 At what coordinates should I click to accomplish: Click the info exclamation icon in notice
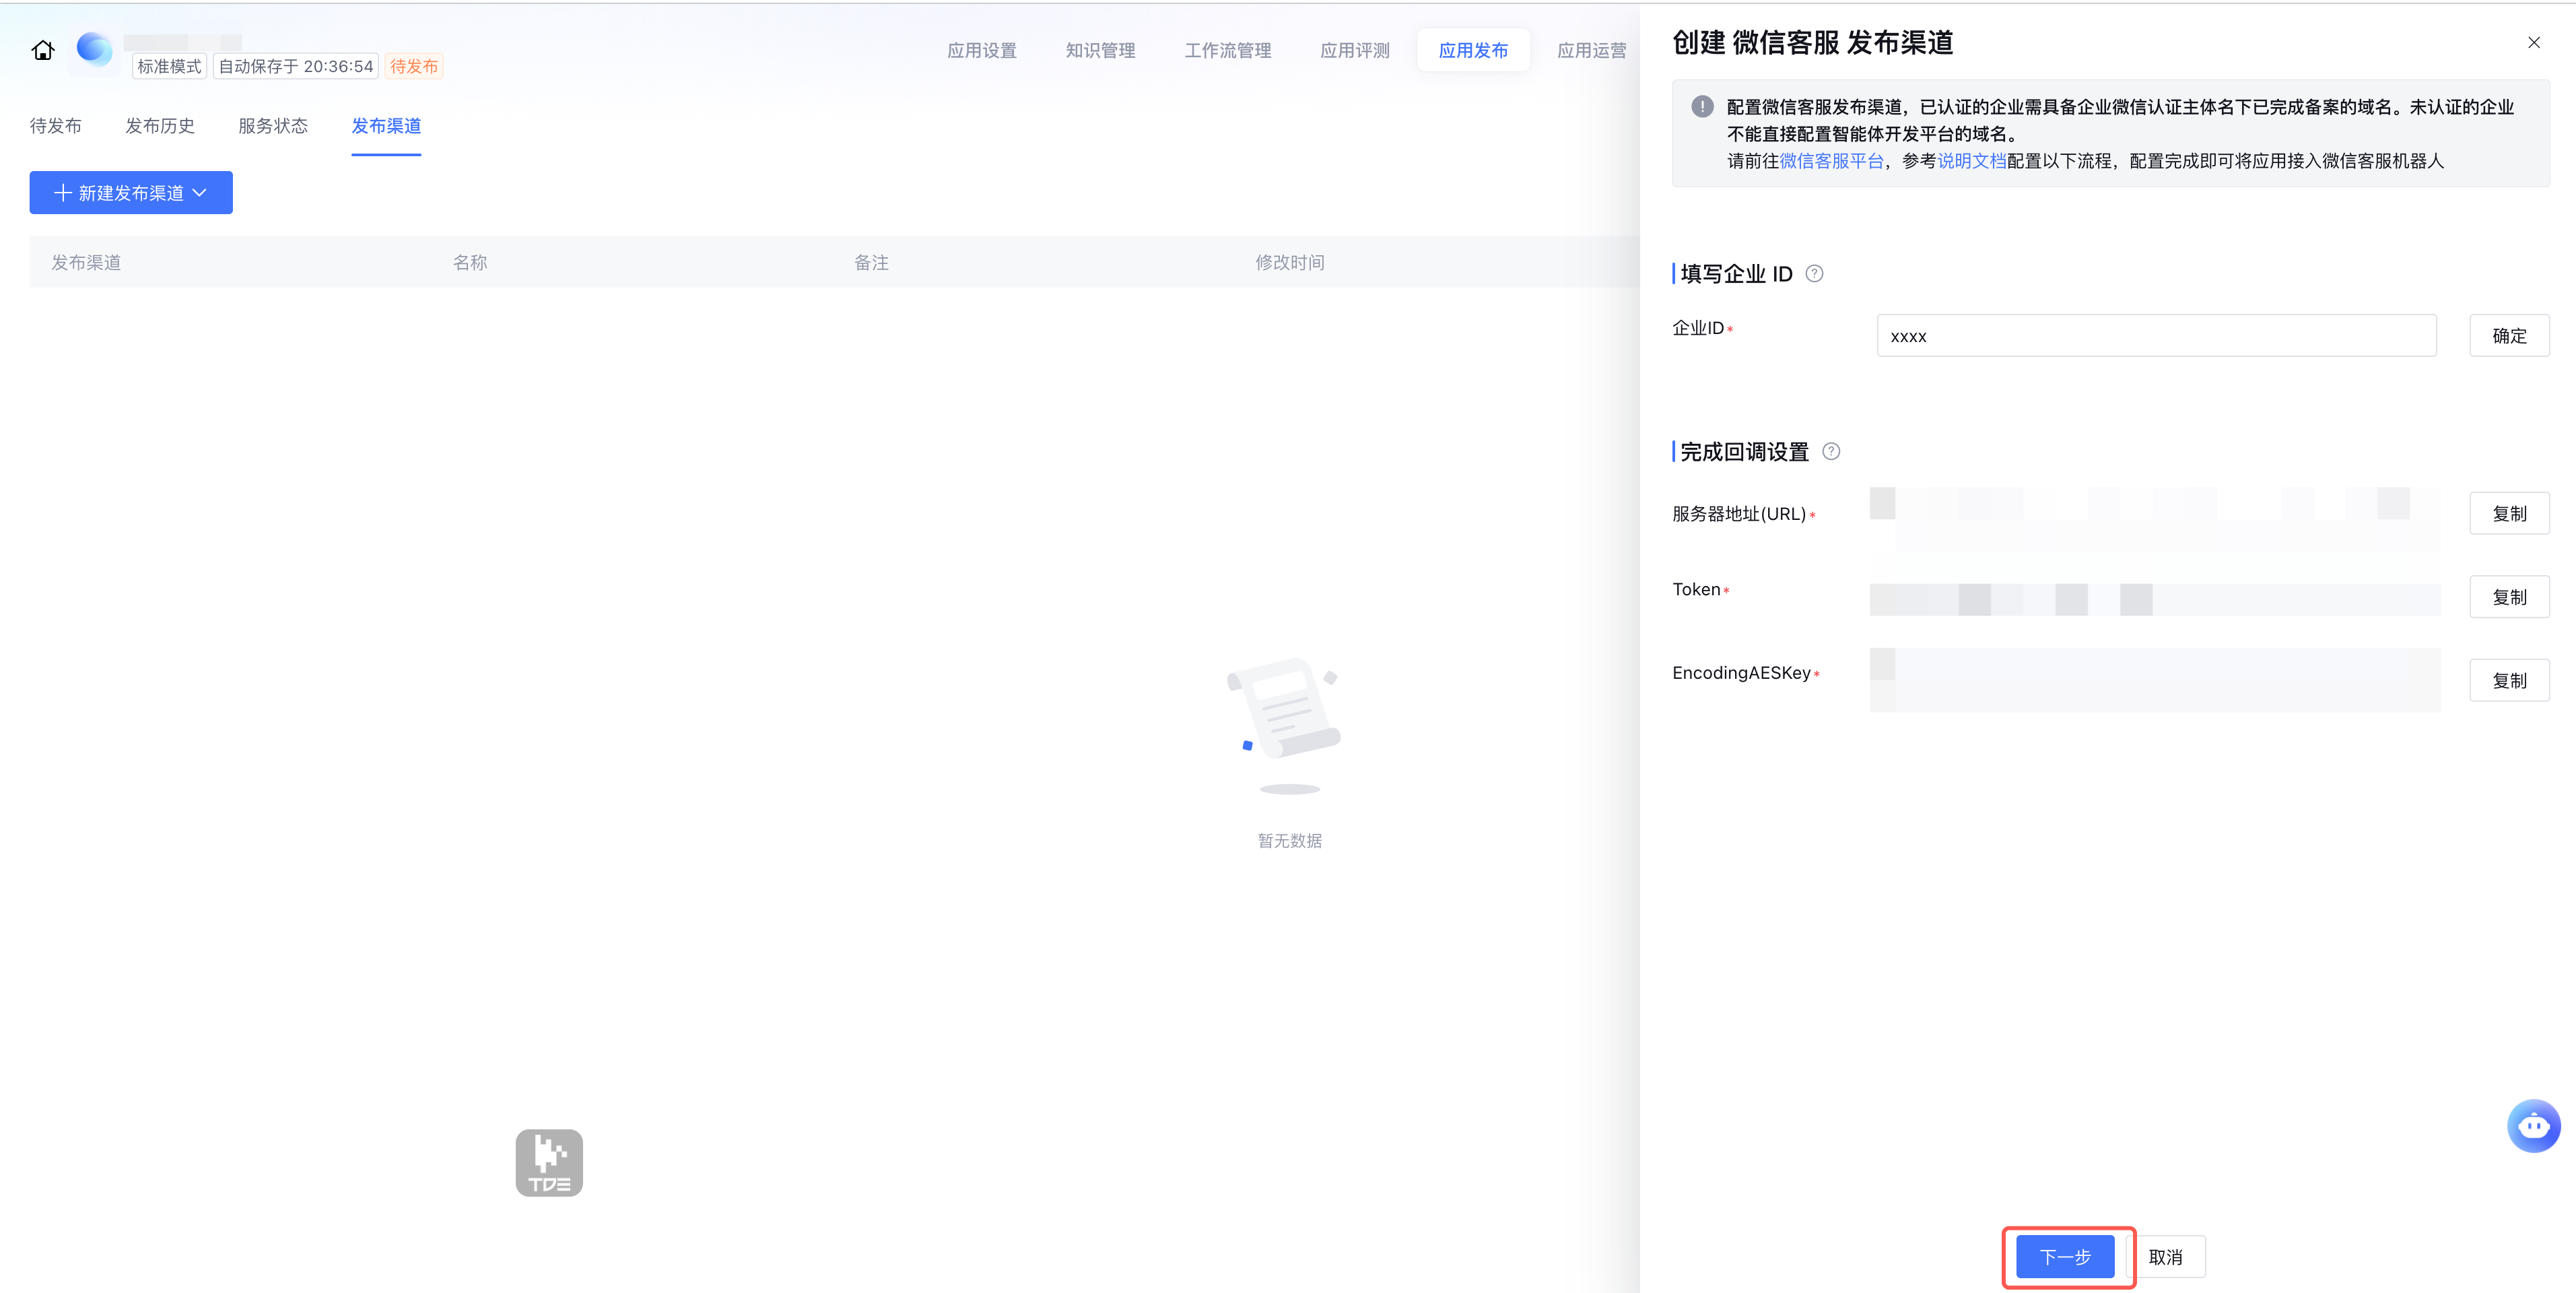click(x=1702, y=107)
